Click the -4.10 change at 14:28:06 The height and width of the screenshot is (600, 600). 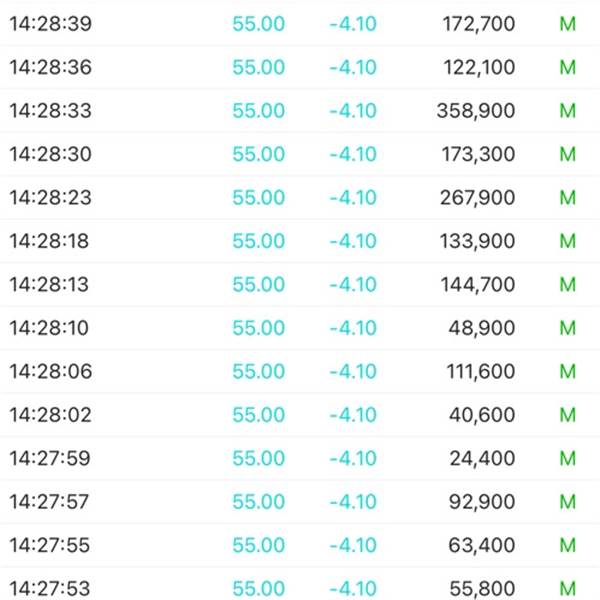point(353,371)
